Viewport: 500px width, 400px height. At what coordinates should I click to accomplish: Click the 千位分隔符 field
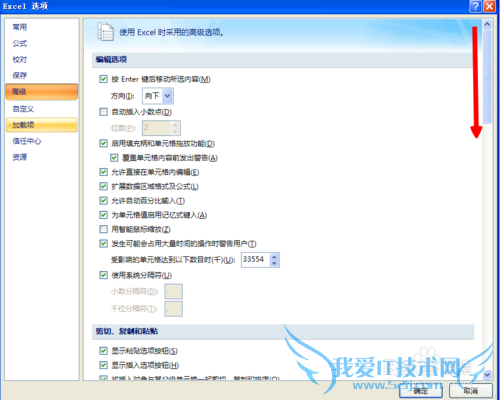pos(173,309)
